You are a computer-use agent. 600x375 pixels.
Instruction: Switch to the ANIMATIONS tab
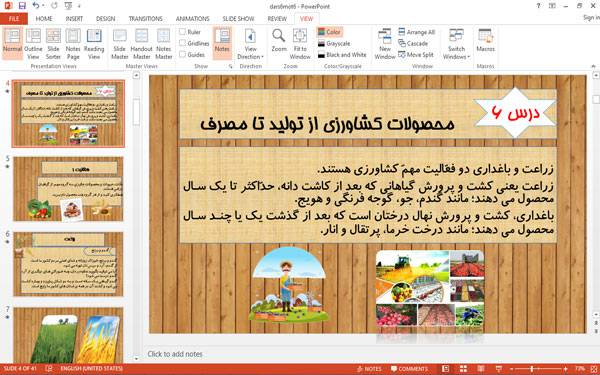coord(192,18)
